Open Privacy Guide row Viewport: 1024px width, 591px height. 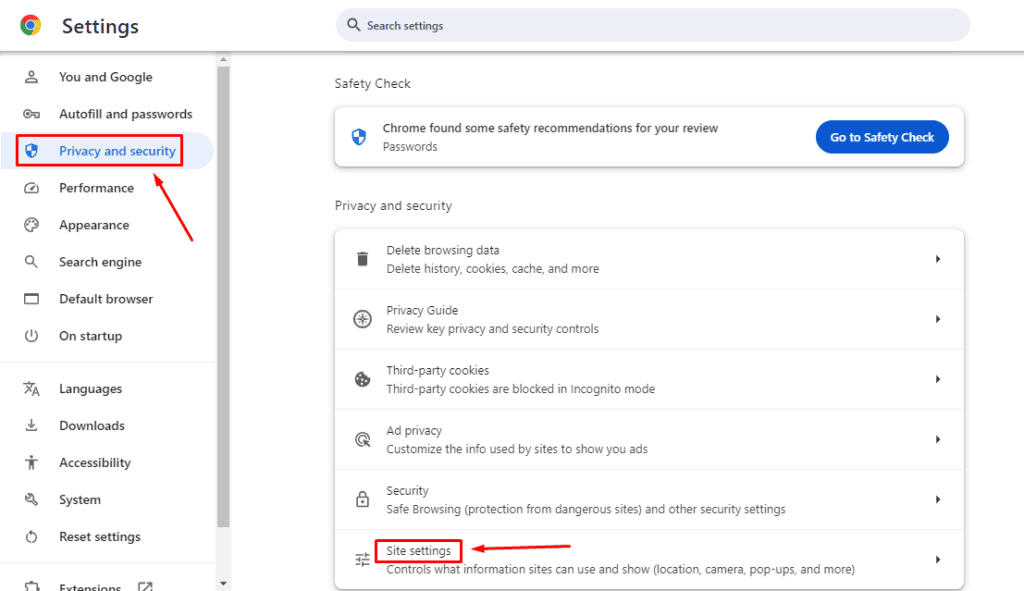click(649, 319)
